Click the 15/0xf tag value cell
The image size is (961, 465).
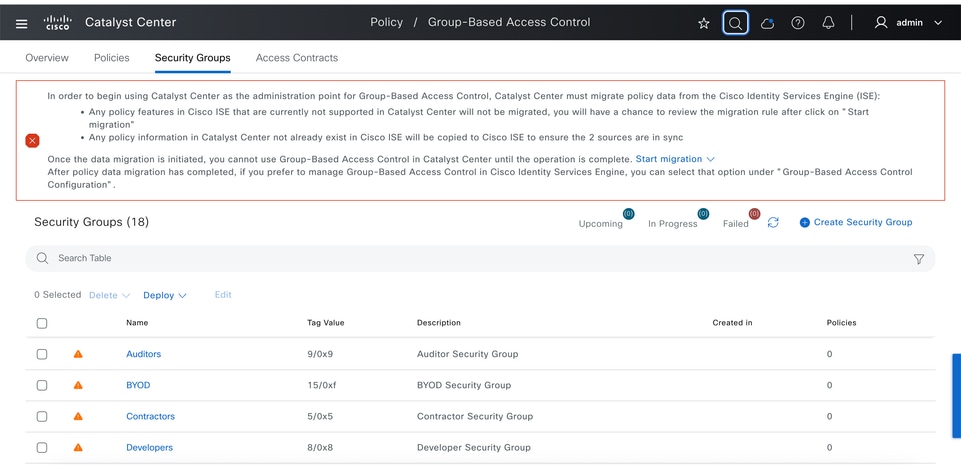click(x=322, y=385)
